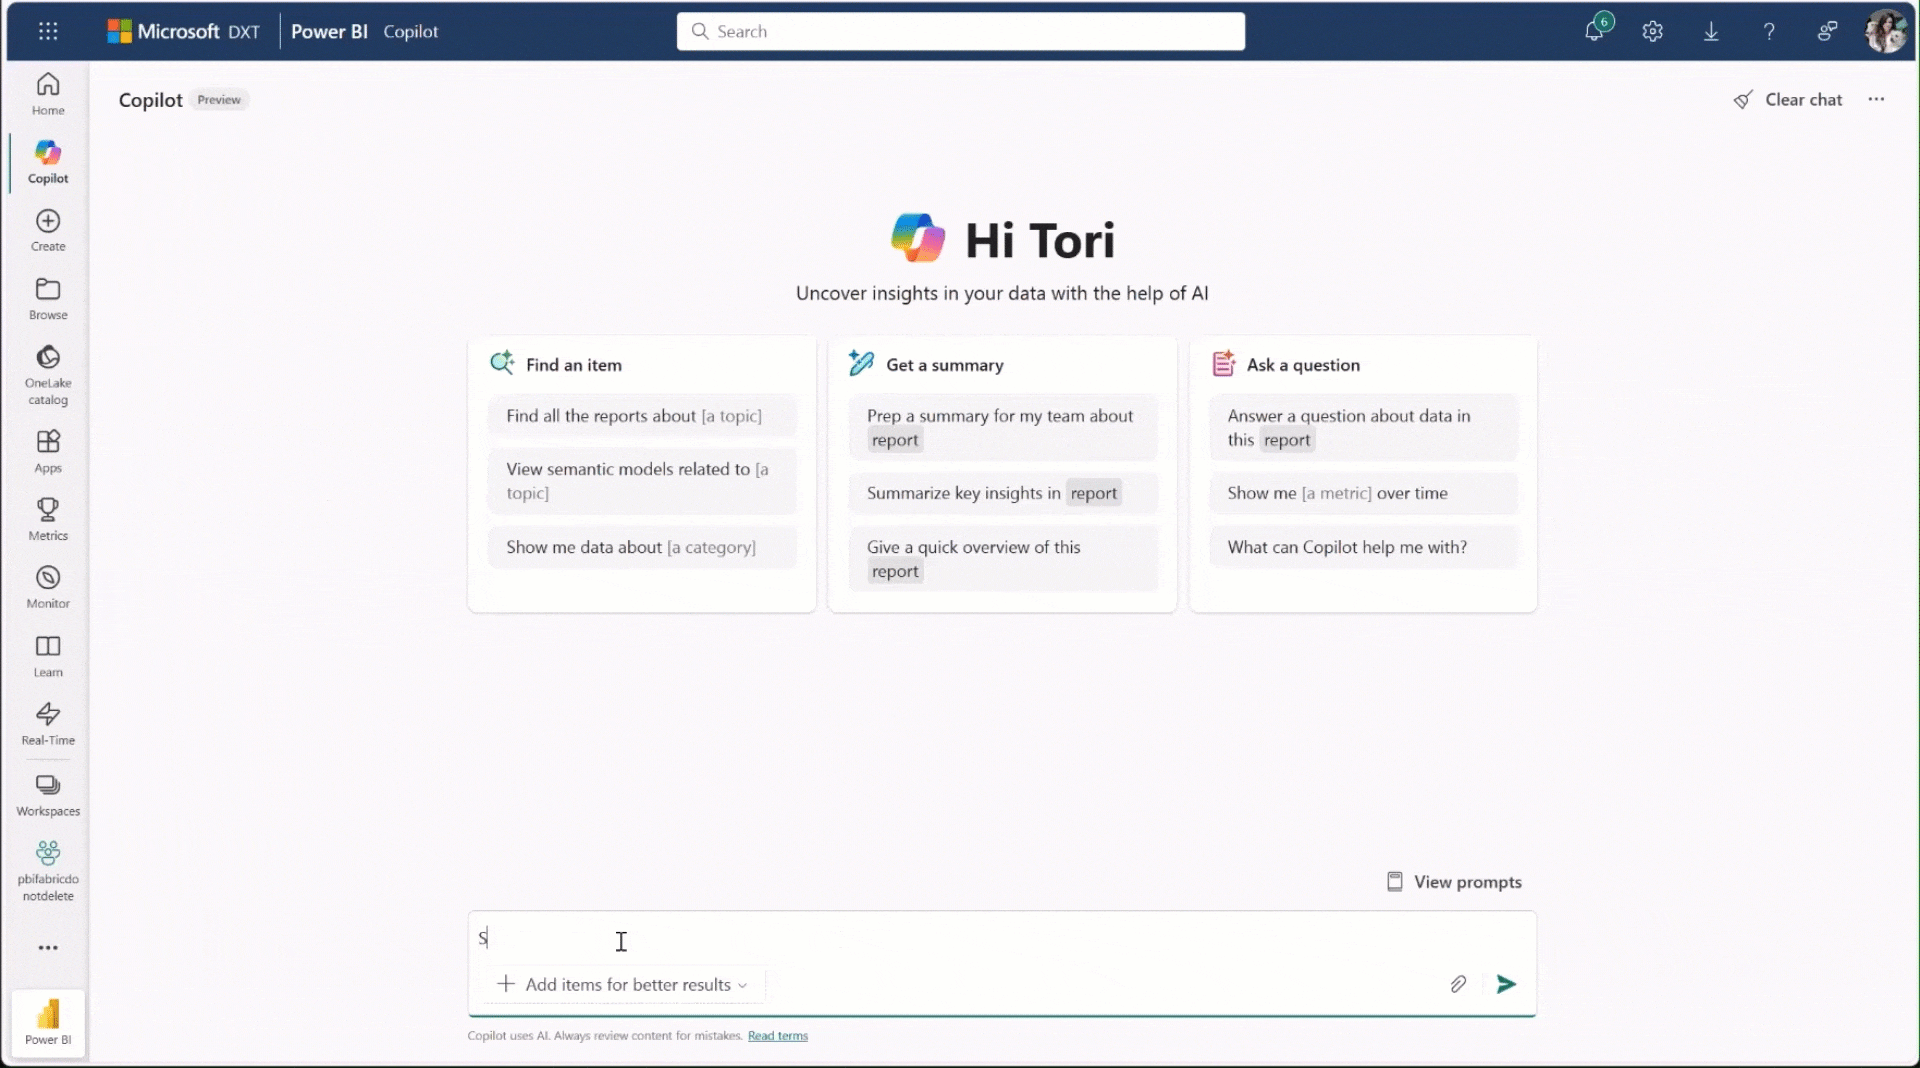This screenshot has width=1920, height=1068.
Task: Select prompt Show me a metric over time
Action: [1363, 493]
